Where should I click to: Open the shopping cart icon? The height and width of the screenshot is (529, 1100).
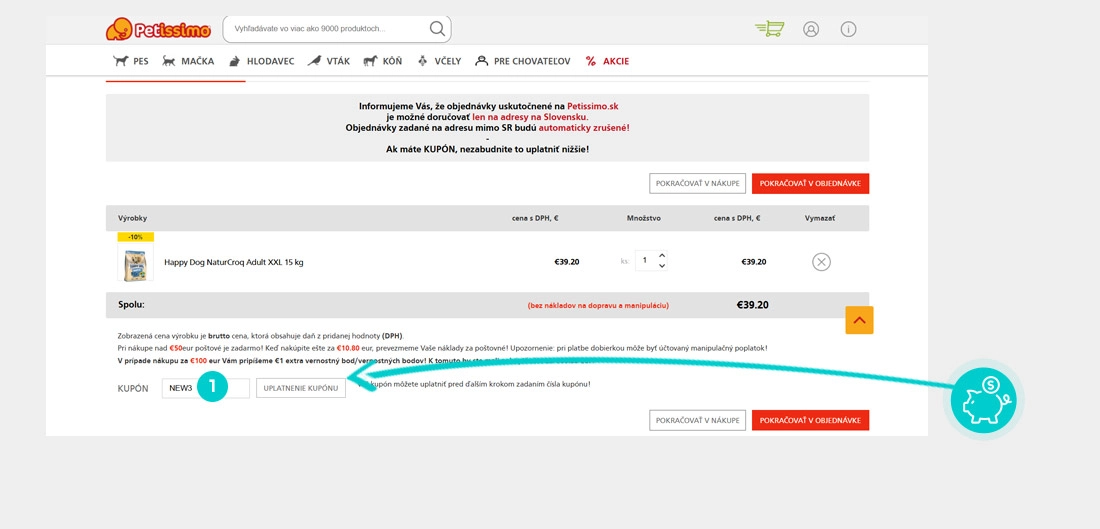(769, 29)
